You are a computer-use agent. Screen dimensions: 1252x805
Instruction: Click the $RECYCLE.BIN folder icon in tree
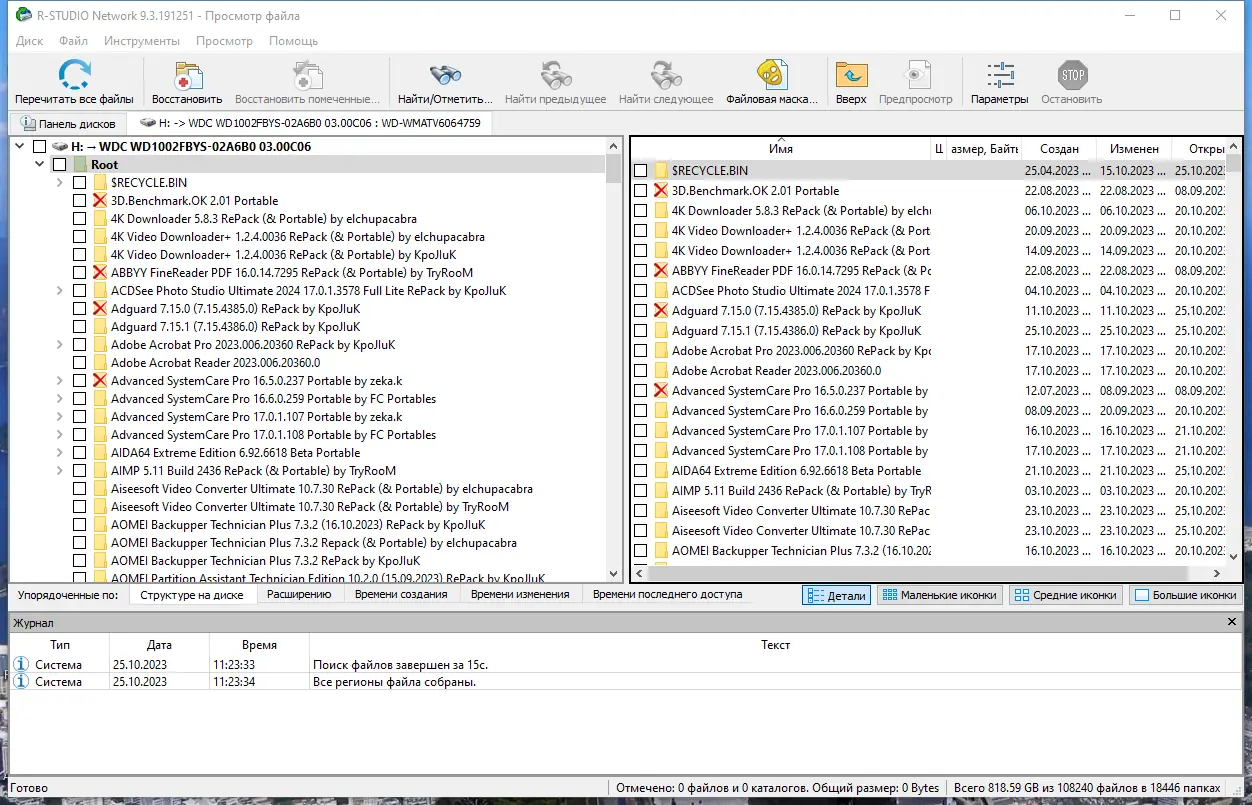100,183
